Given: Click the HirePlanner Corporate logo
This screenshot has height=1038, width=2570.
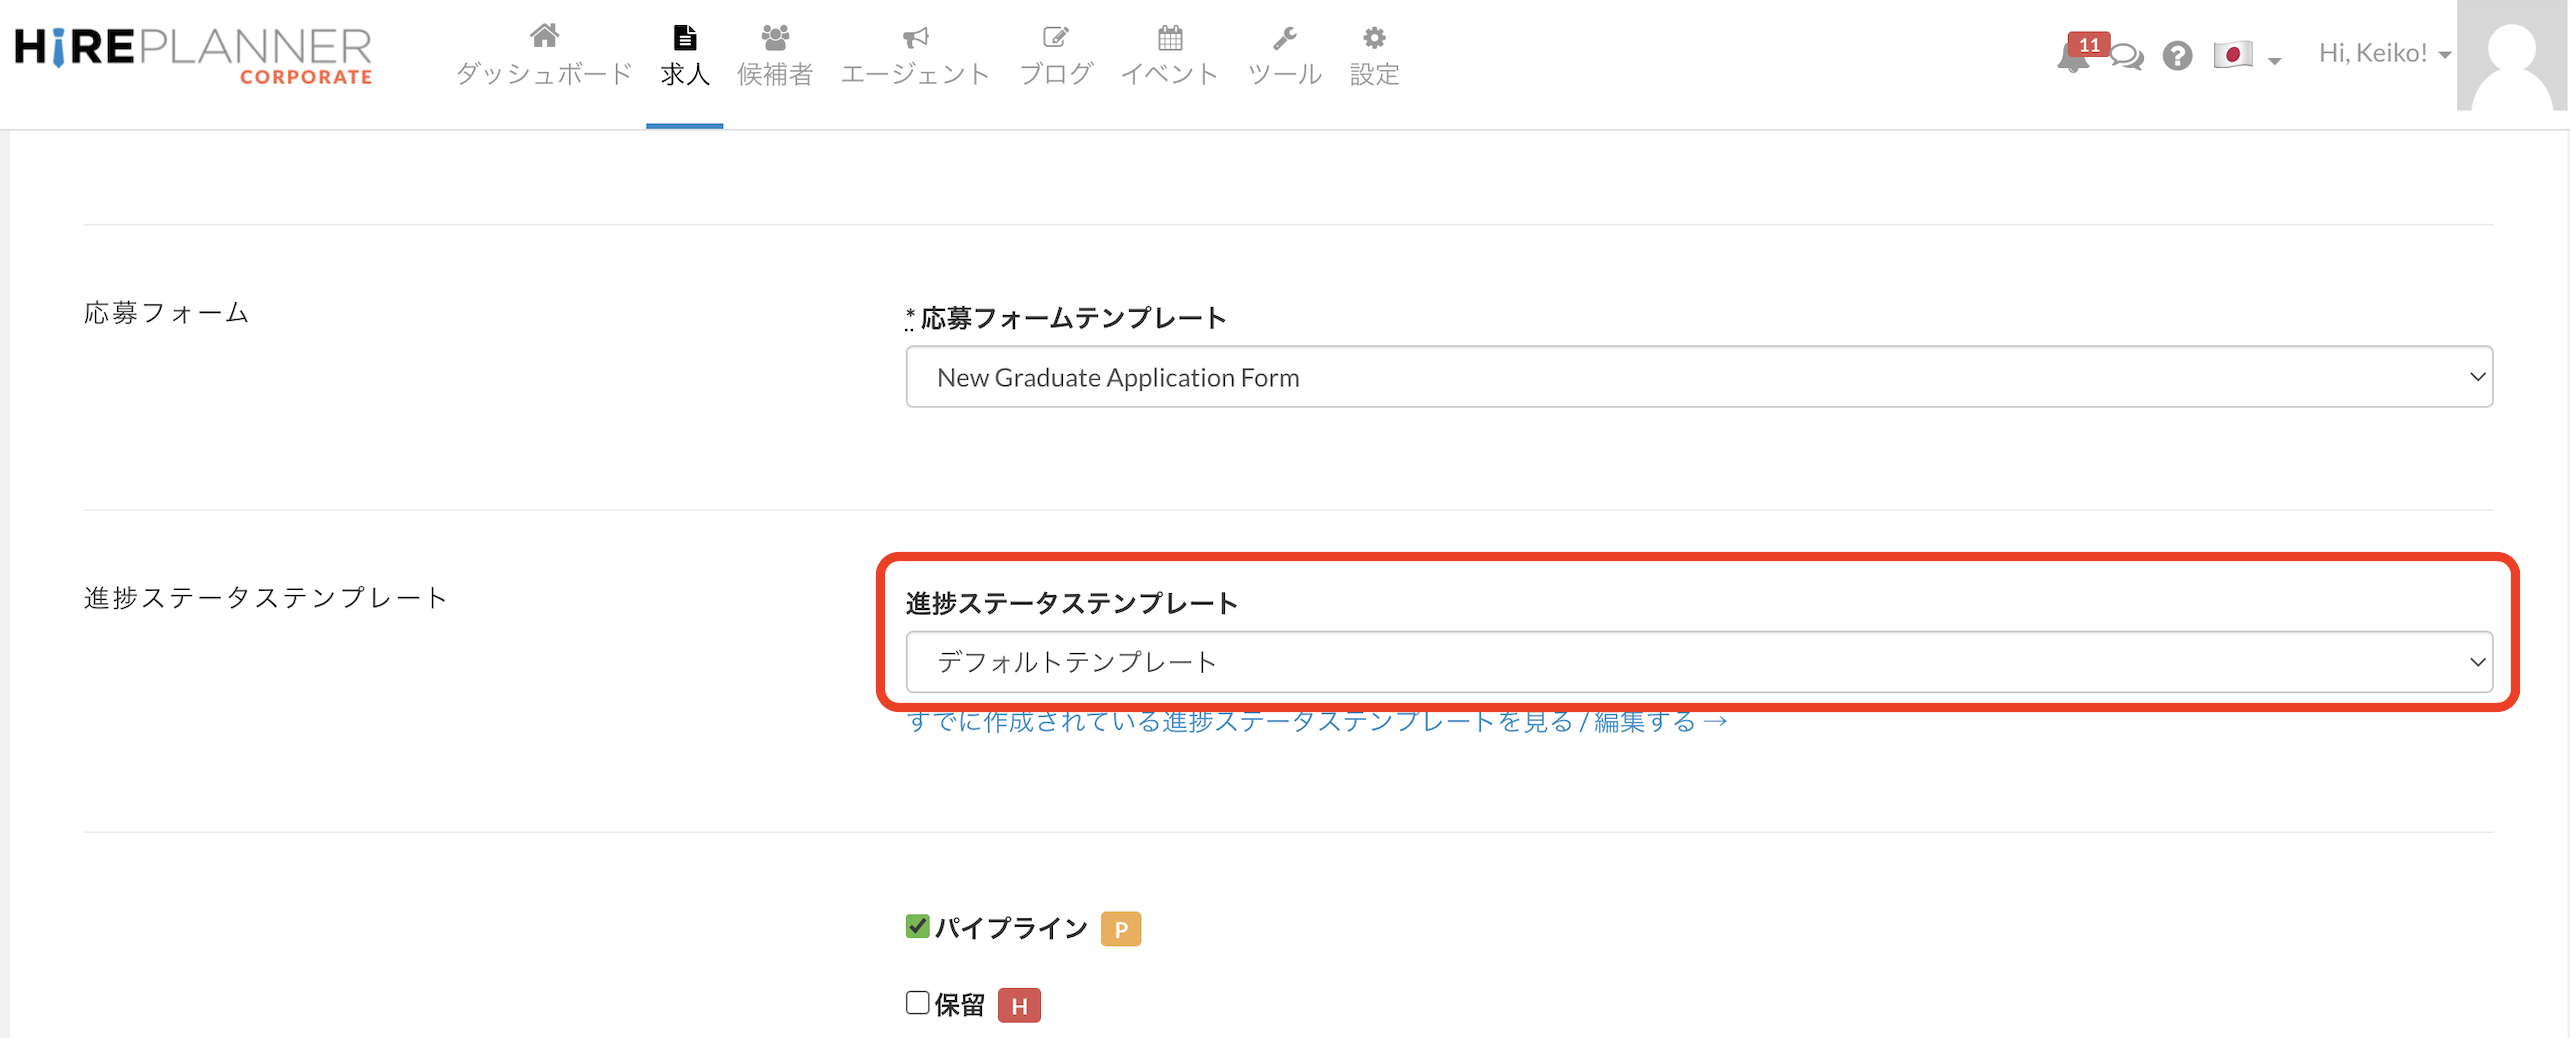Looking at the screenshot, I should point(193,55).
